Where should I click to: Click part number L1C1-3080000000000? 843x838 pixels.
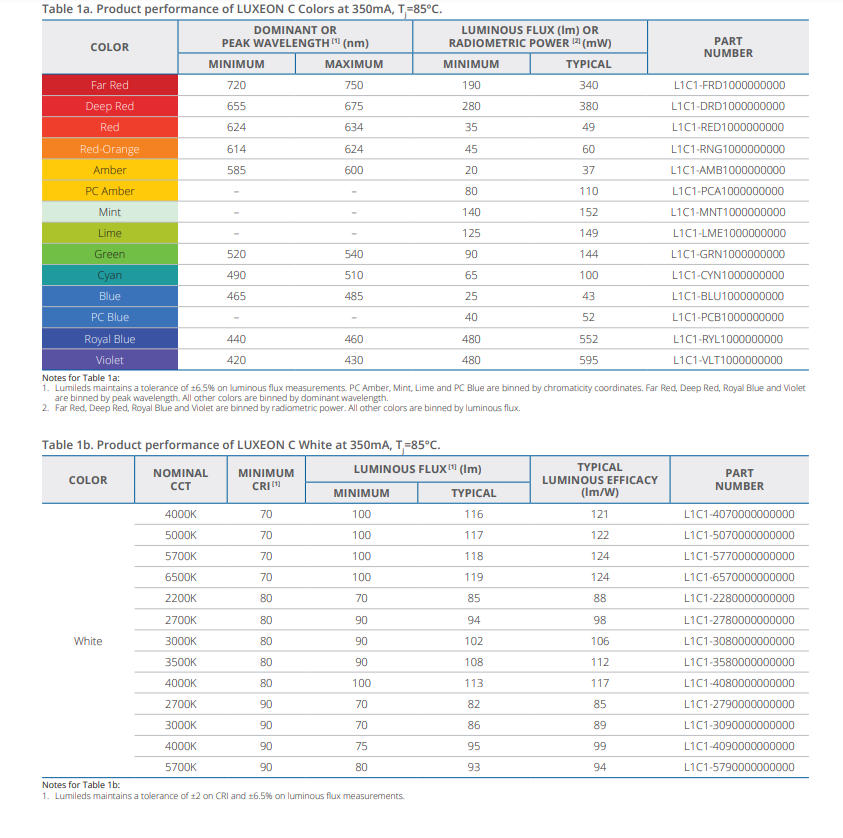click(x=739, y=641)
